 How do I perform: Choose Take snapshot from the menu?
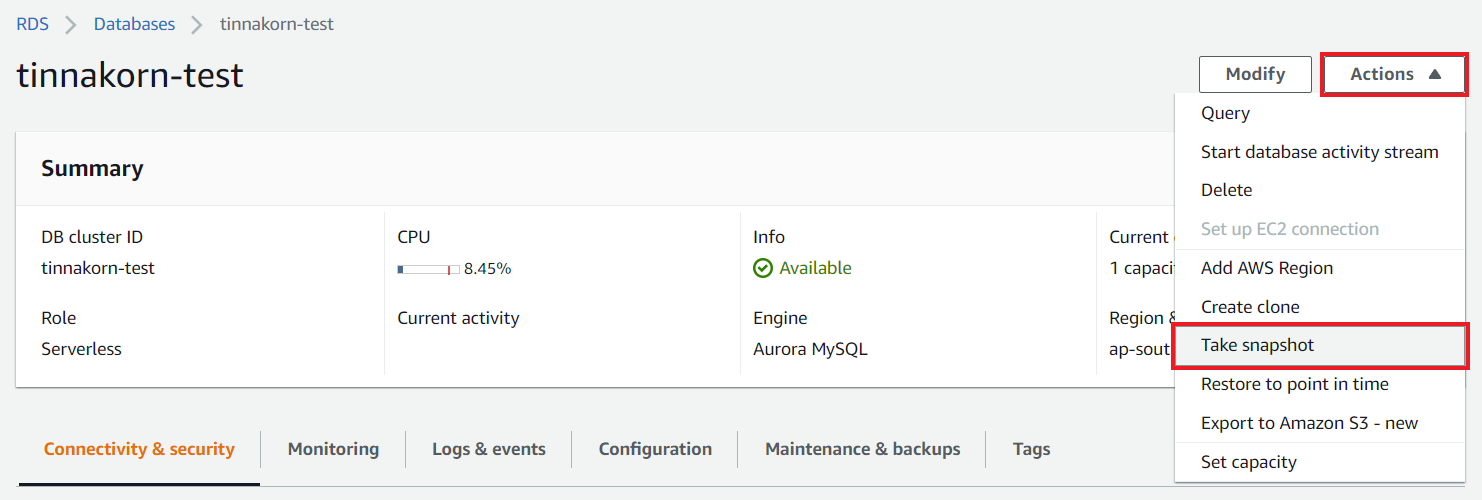pyautogui.click(x=1320, y=345)
